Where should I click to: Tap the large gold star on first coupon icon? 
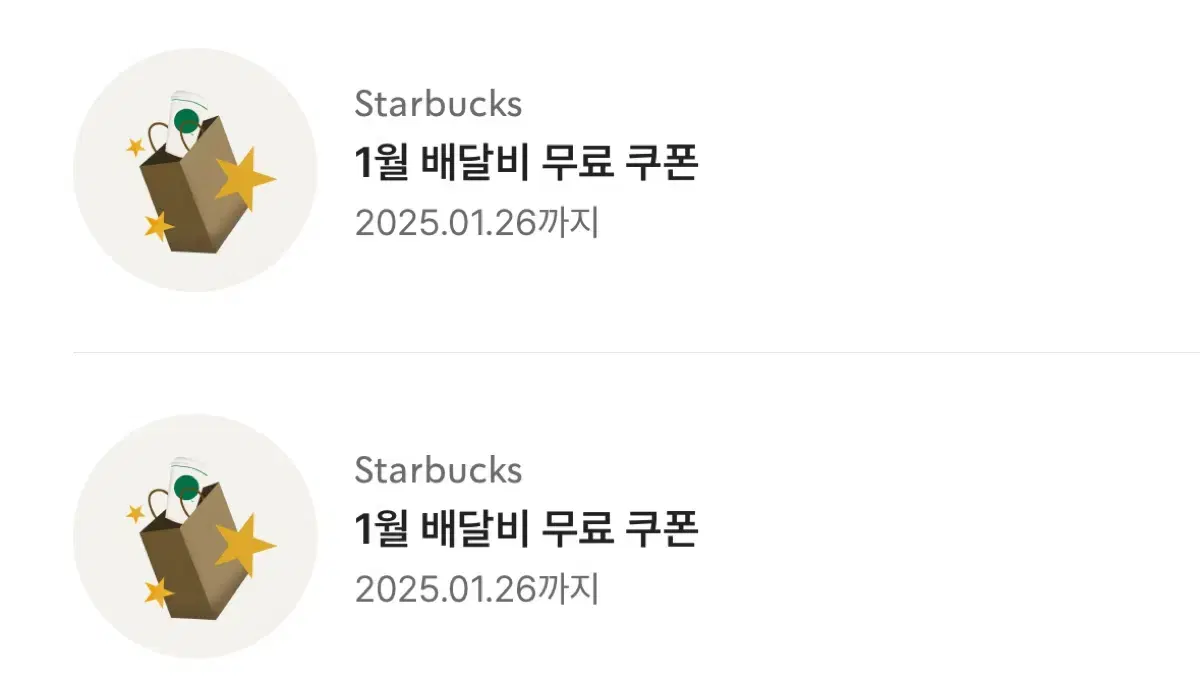[245, 180]
